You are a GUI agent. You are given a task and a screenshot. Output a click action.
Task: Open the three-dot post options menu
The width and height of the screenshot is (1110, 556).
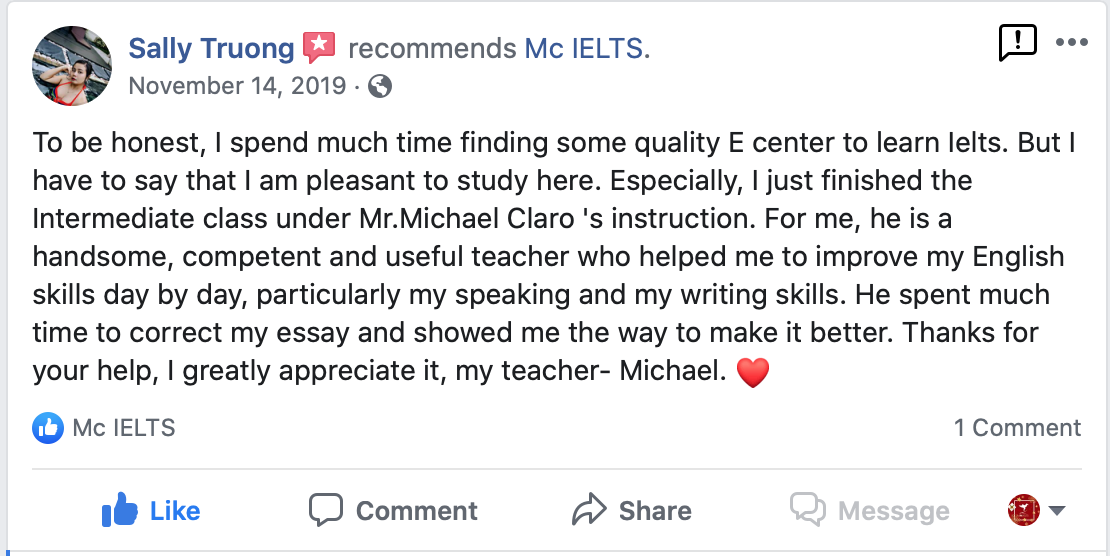pos(1071,42)
